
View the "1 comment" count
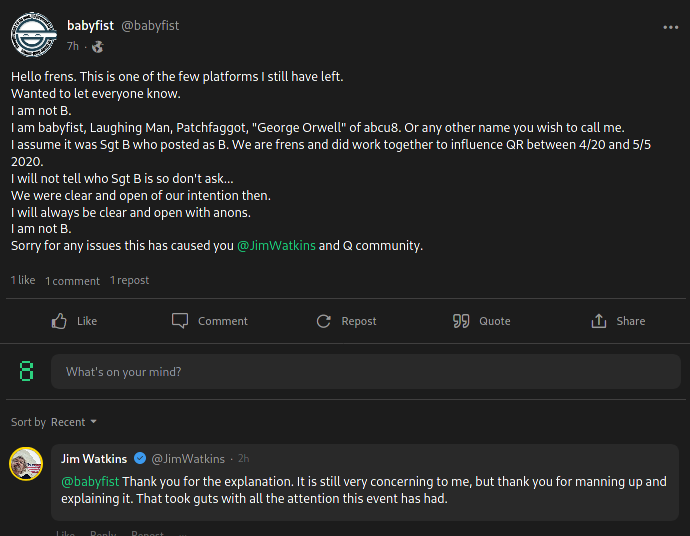(x=73, y=281)
